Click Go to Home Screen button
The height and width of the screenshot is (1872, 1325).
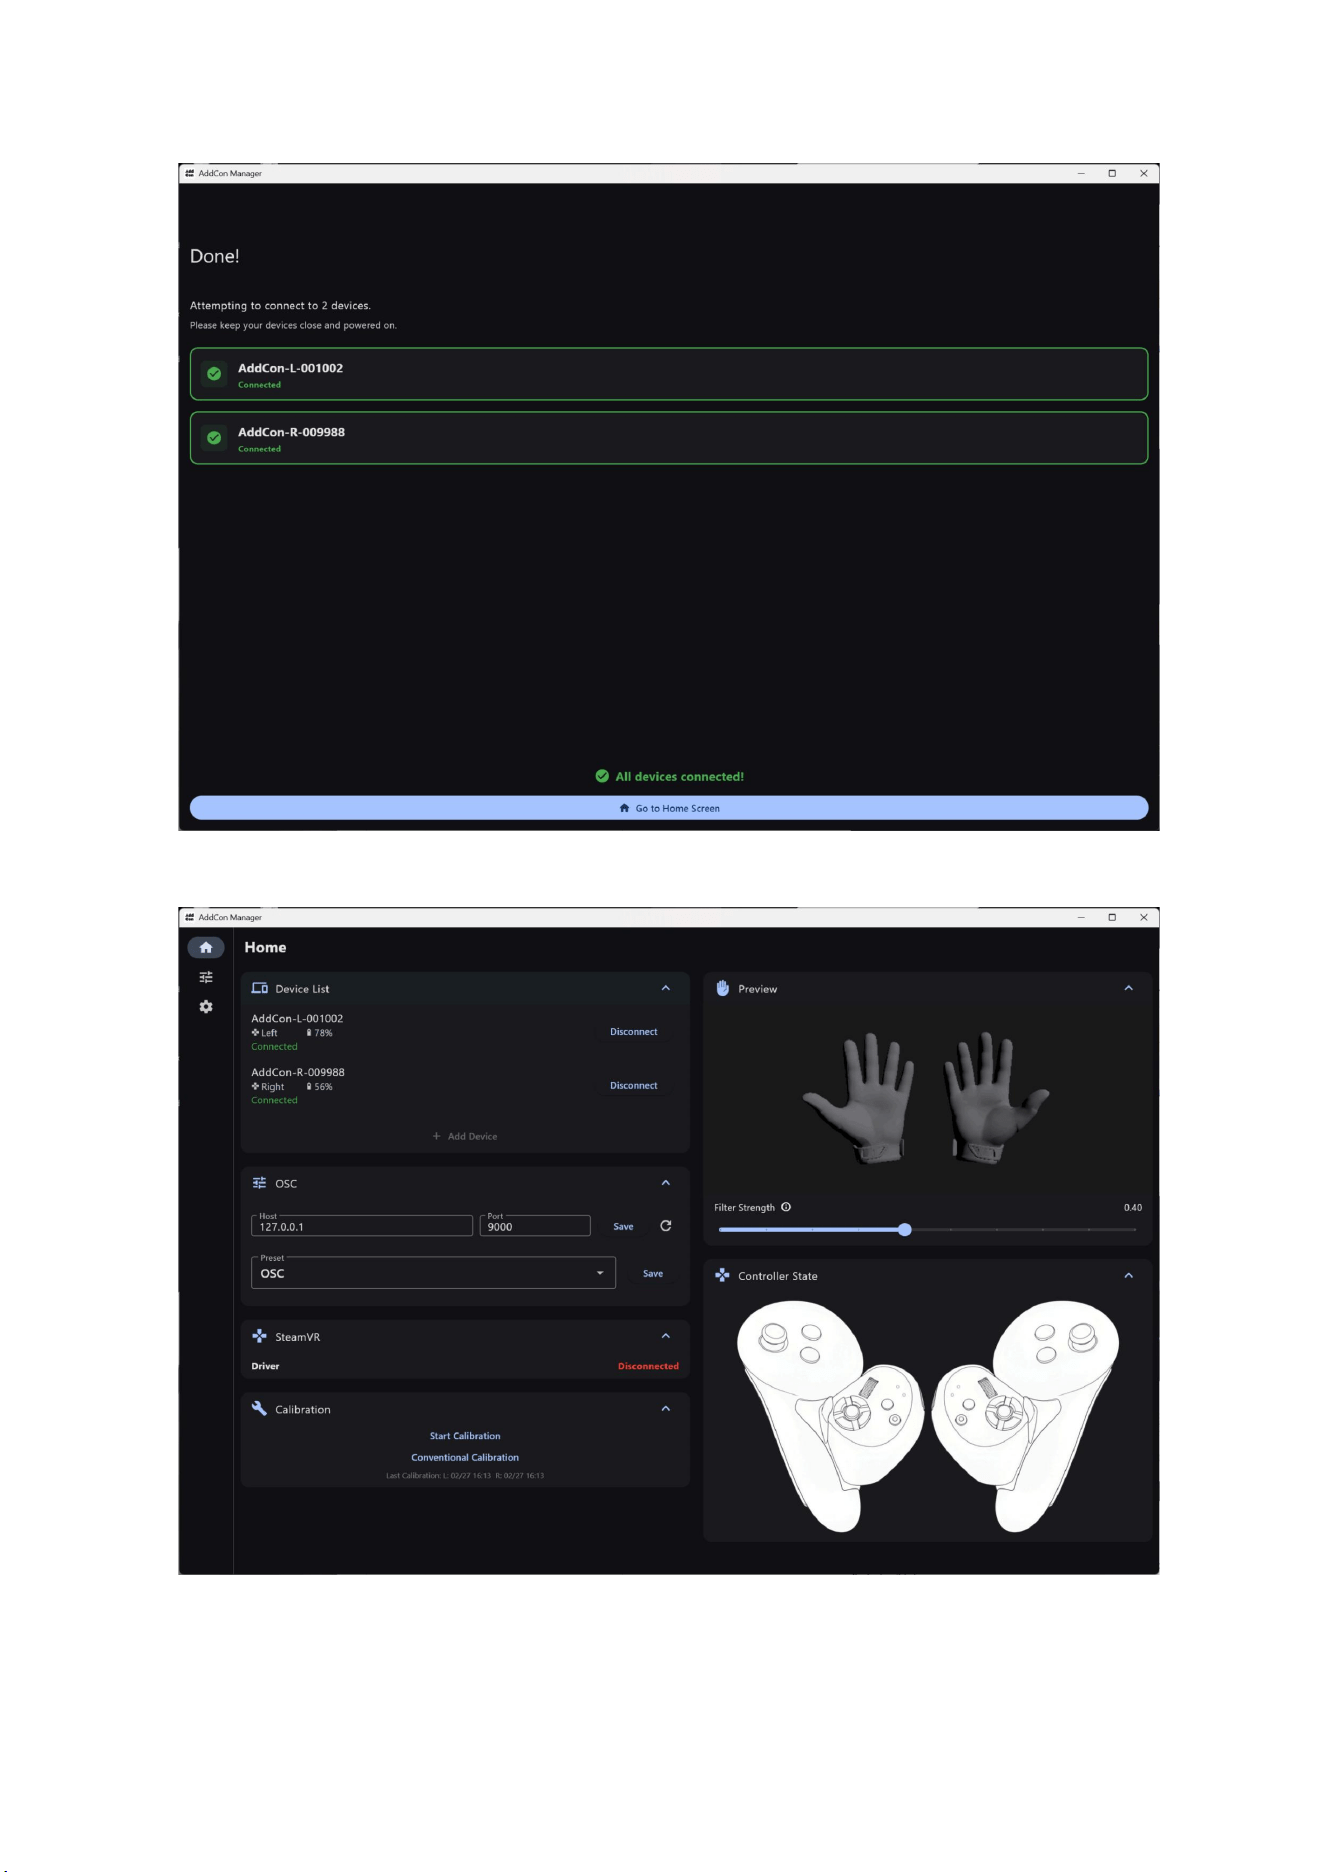click(x=669, y=808)
